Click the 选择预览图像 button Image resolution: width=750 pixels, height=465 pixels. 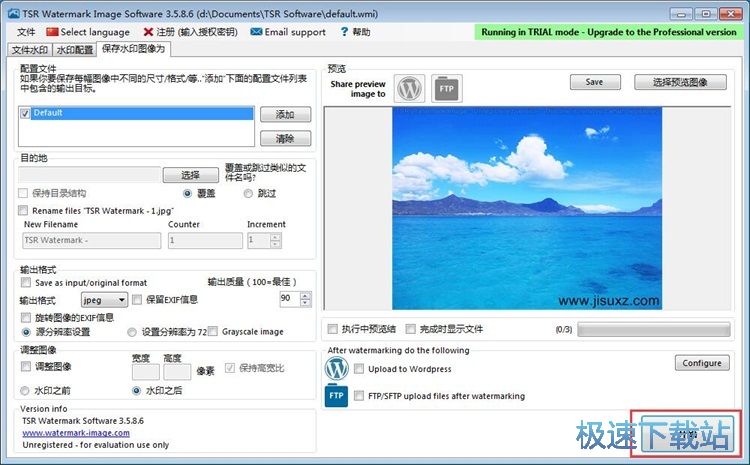[680, 82]
